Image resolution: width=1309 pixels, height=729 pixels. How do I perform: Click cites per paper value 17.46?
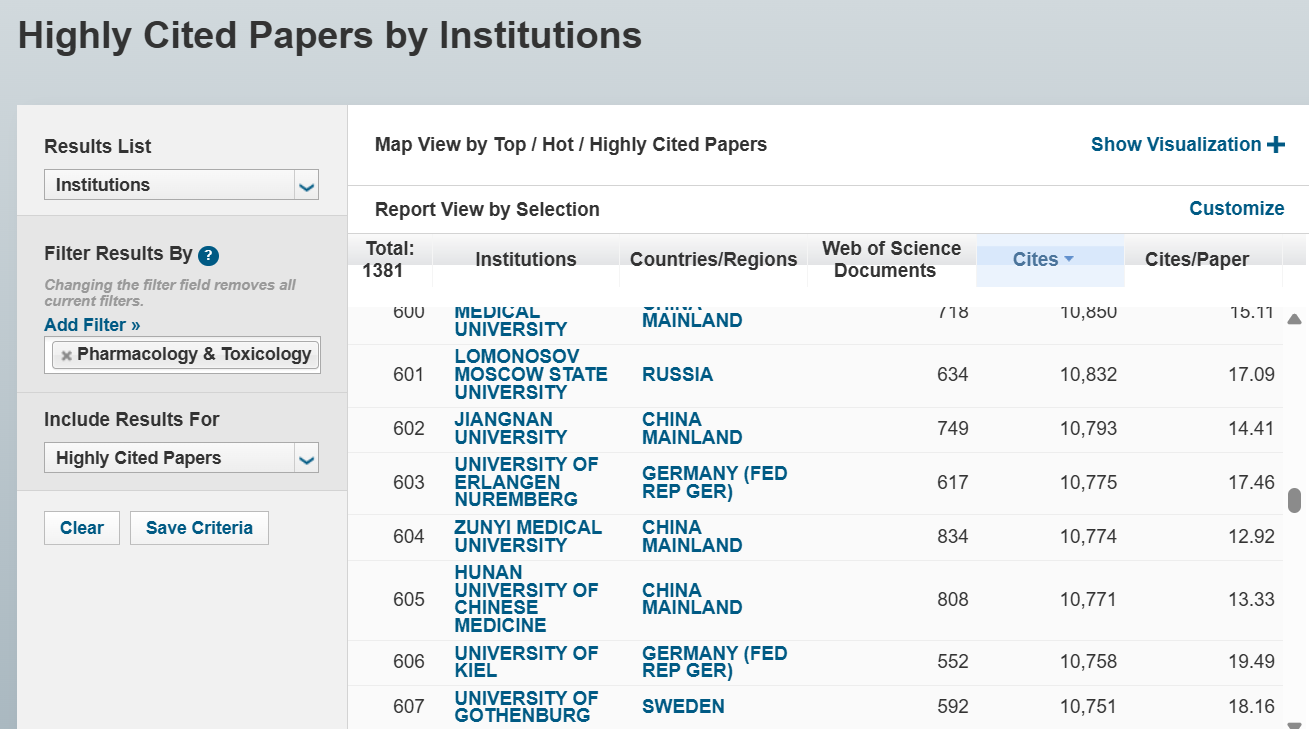click(1251, 482)
